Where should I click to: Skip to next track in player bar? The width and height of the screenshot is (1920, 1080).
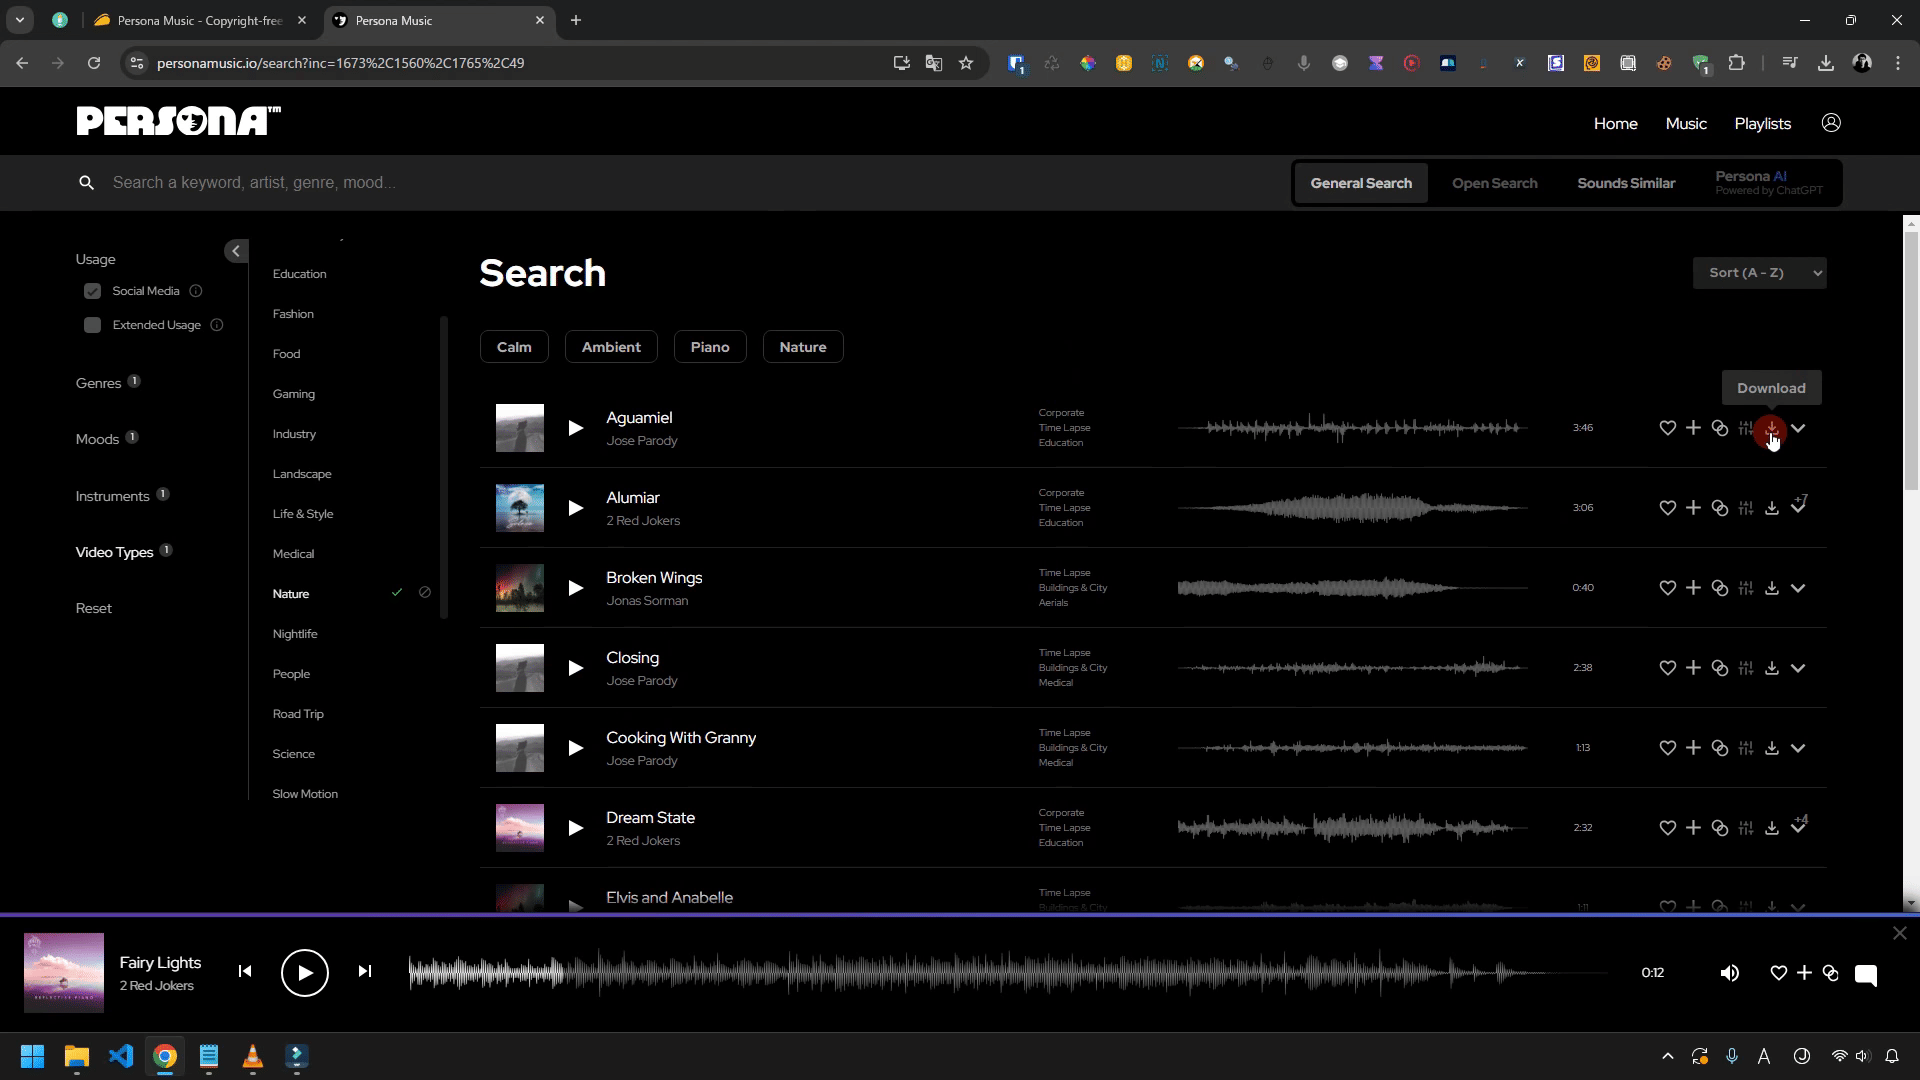tap(365, 971)
